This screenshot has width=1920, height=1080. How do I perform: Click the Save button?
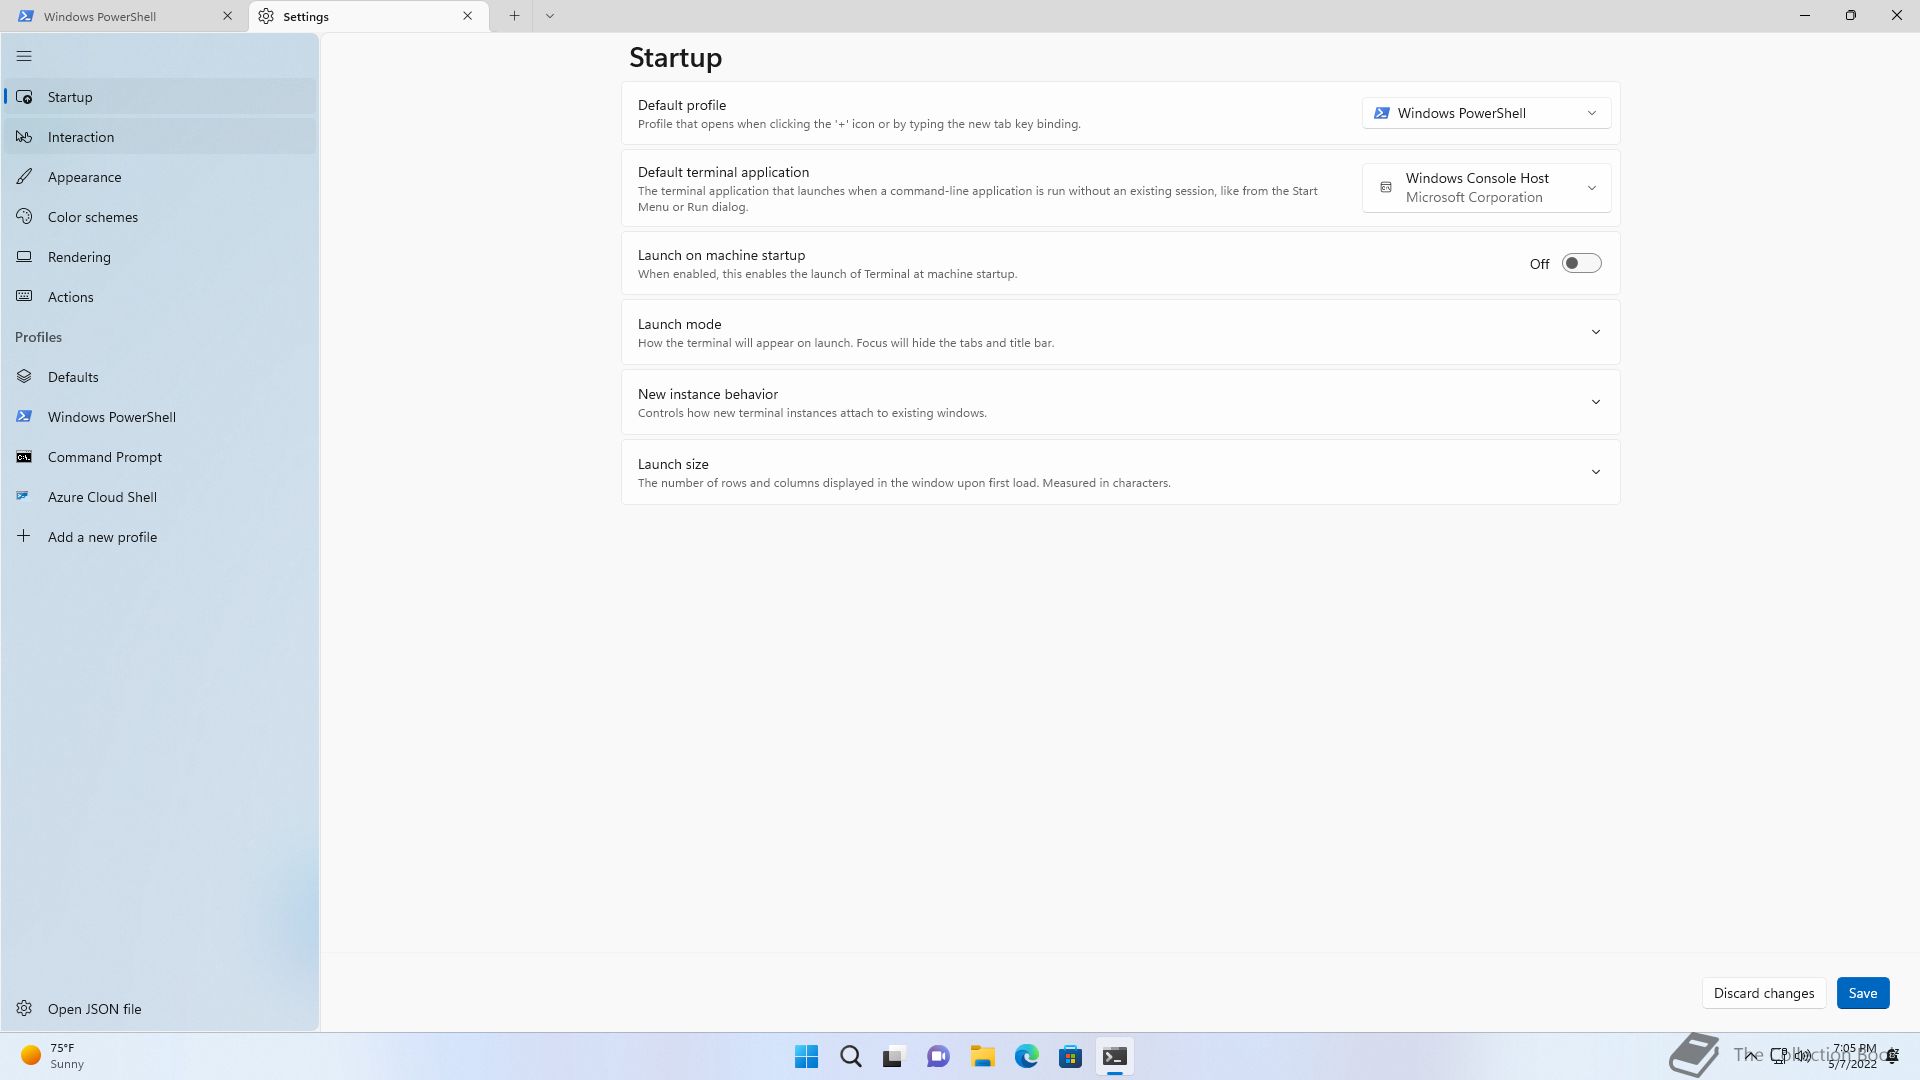[x=1862, y=993]
